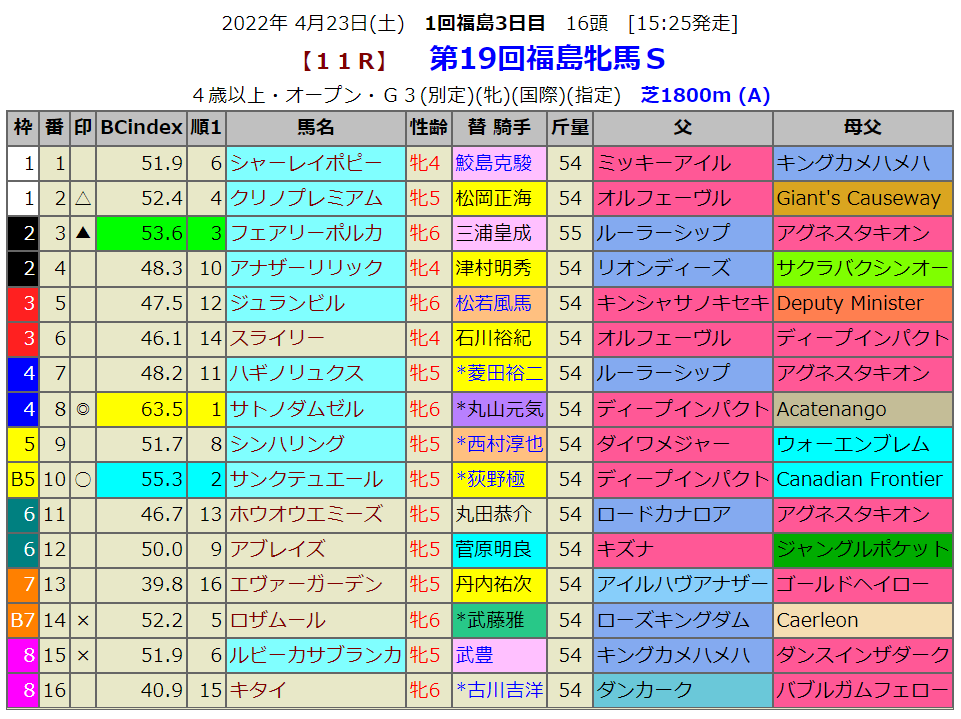961x719 pixels.
Task: Click the ▲ mark in row 3
Action: tap(83, 233)
